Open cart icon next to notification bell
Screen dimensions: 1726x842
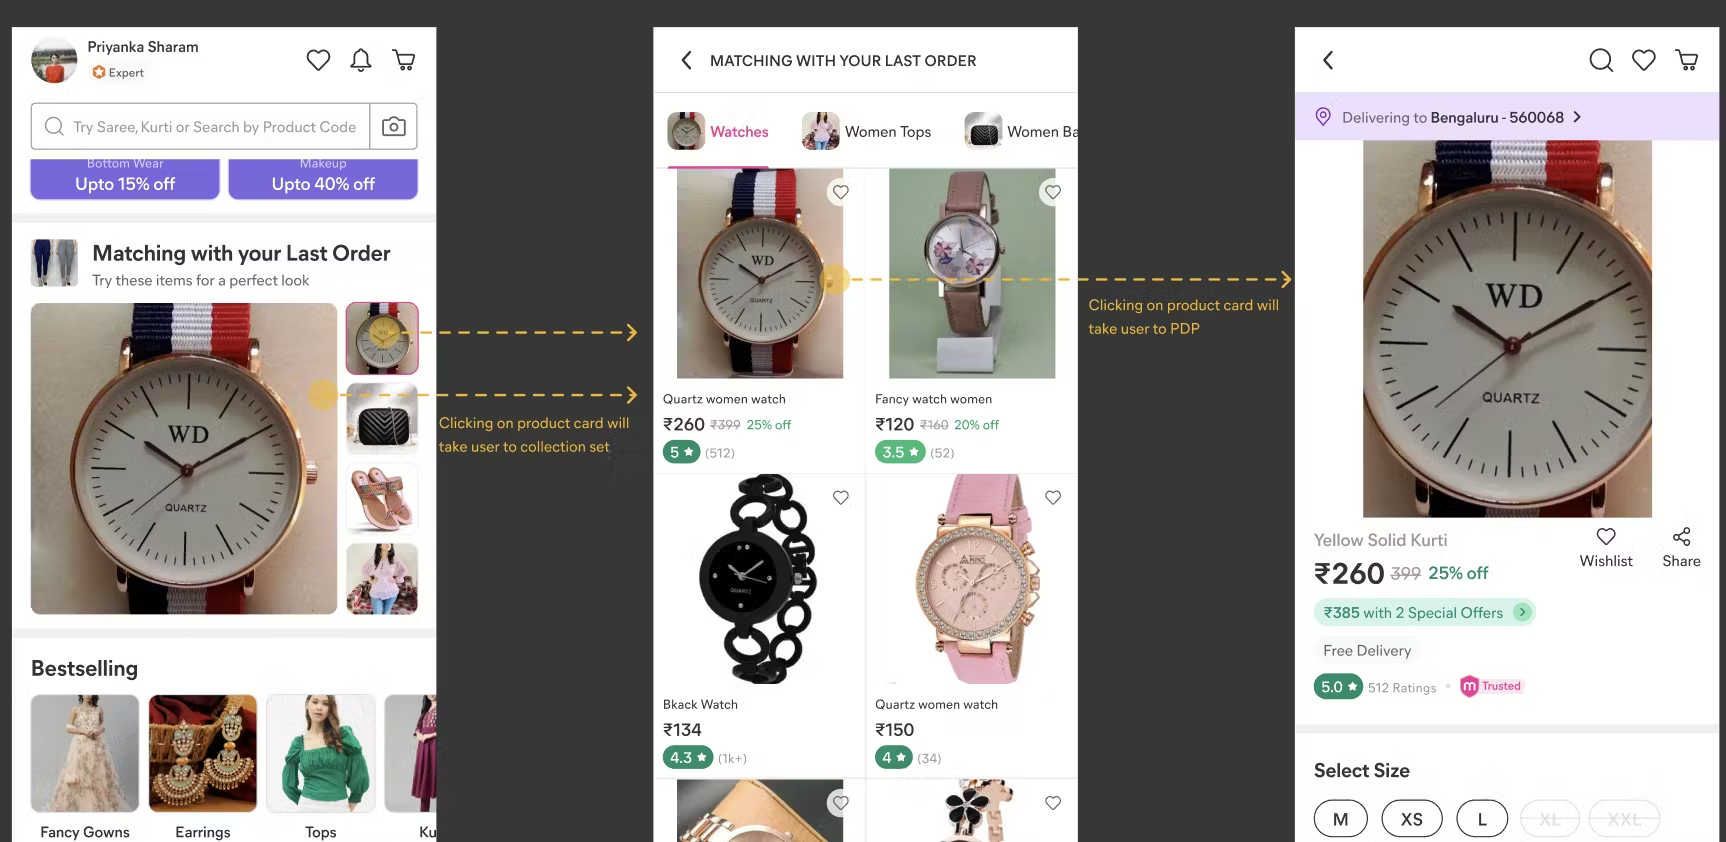(x=404, y=61)
